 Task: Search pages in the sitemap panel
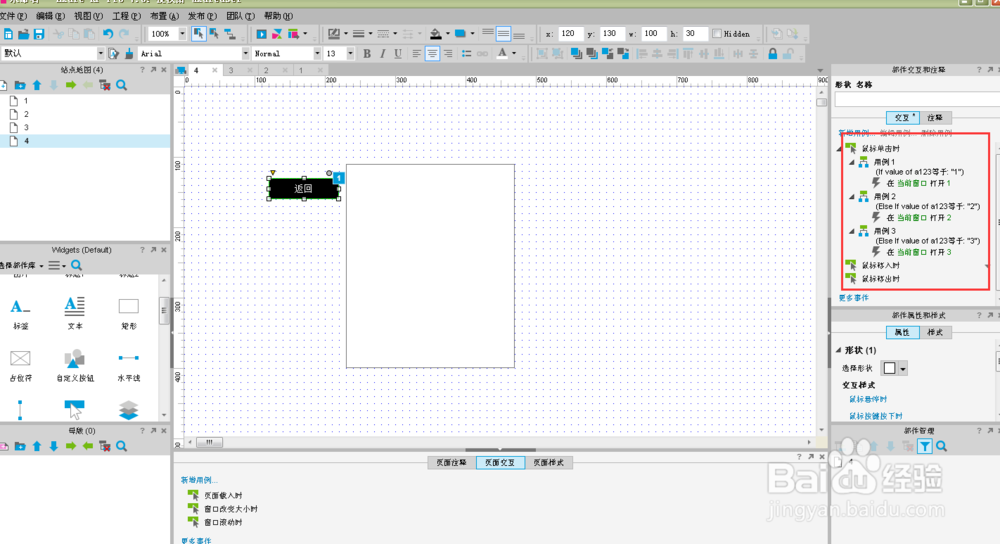point(121,85)
